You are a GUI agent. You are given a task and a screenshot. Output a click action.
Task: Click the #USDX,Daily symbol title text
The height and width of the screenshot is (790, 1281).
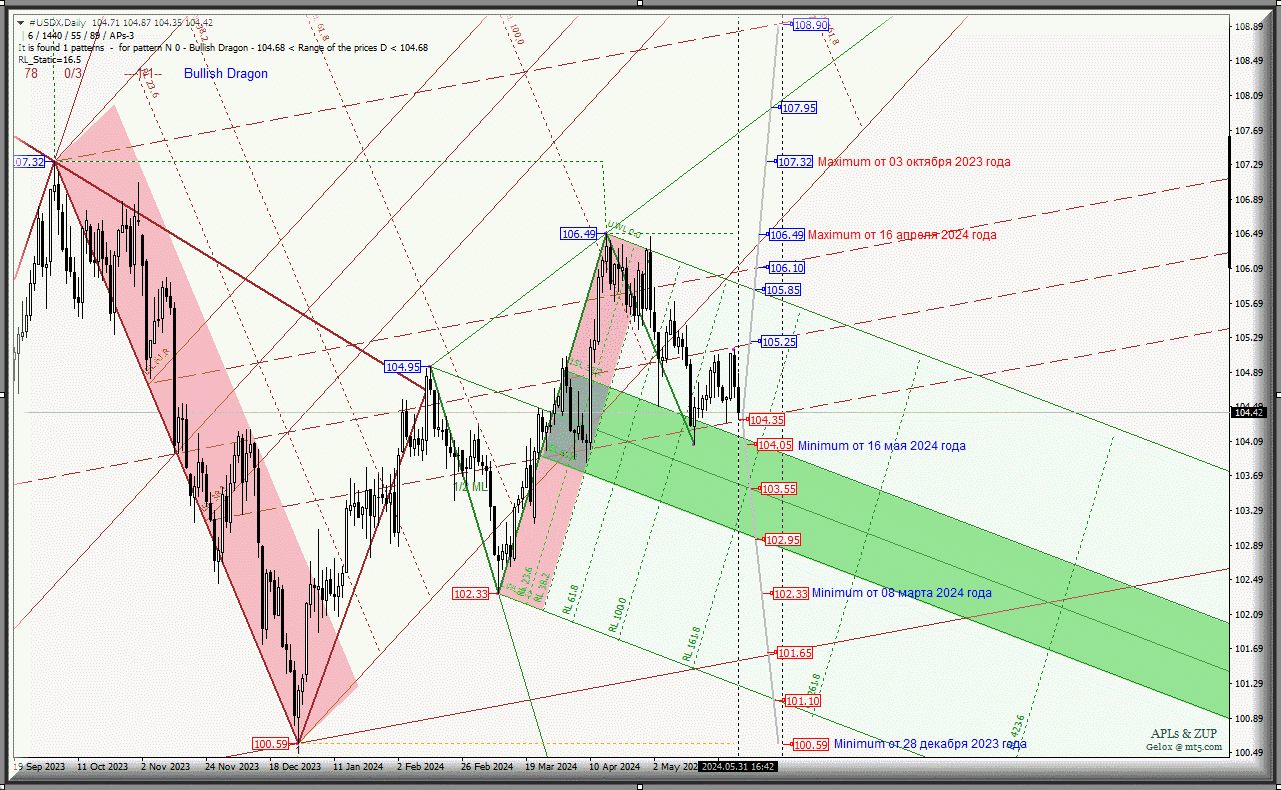coord(58,22)
